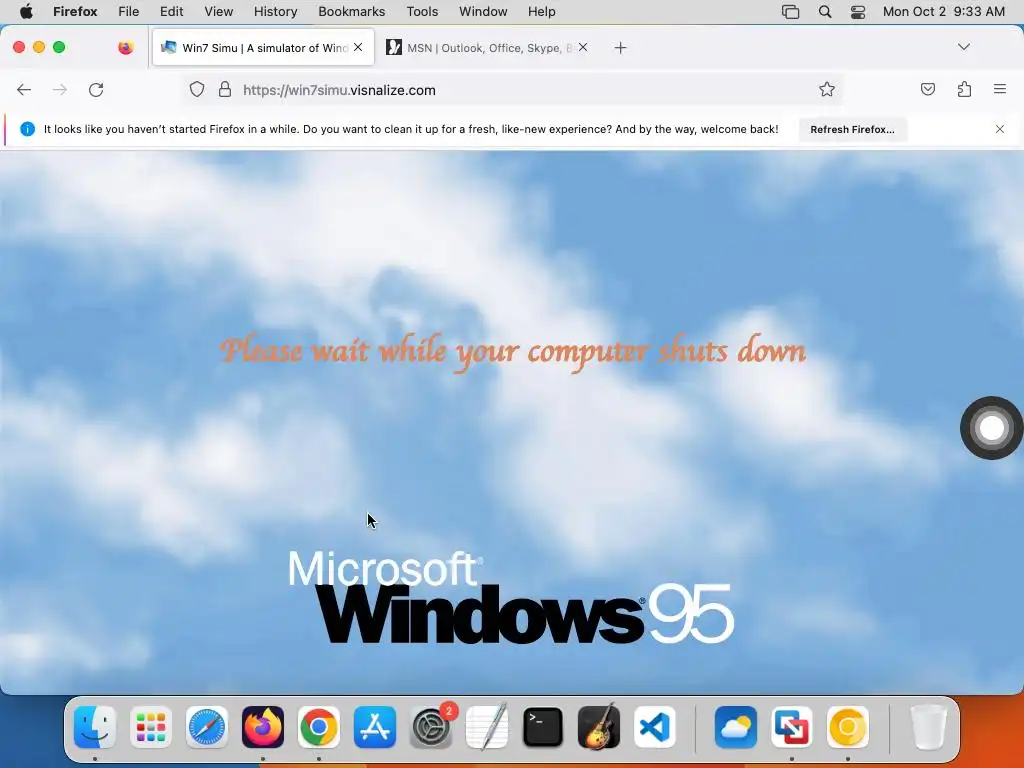Open the Tools menu
Viewport: 1024px width, 768px height.
(x=422, y=11)
